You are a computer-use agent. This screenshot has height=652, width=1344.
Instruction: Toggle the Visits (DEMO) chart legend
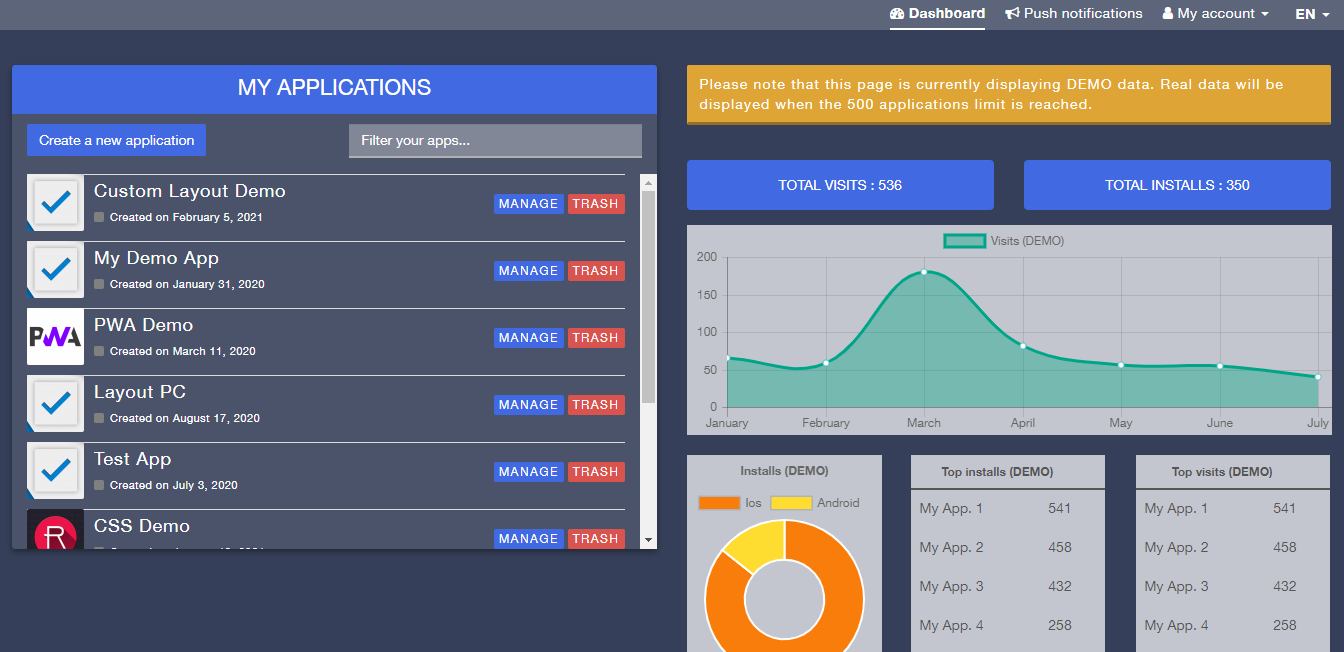(1004, 241)
